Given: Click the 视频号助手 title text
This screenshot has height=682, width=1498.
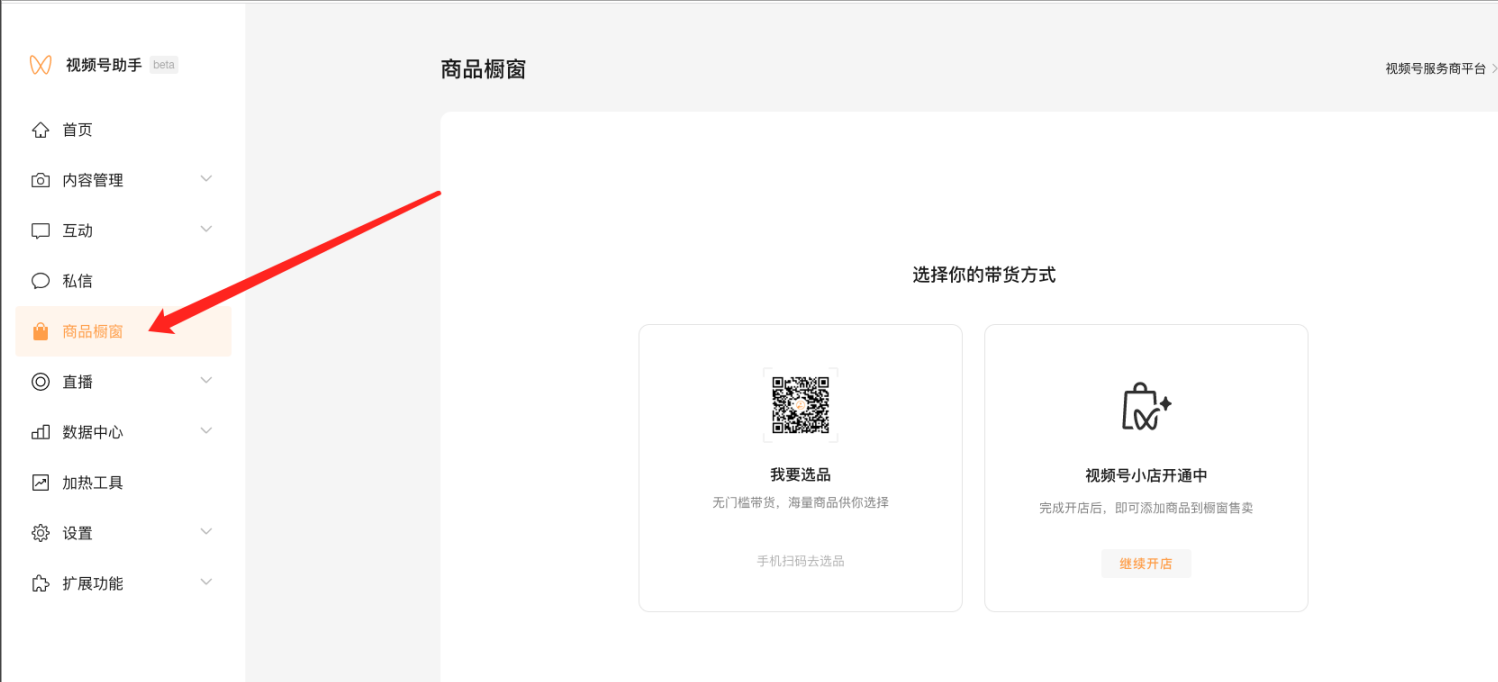Looking at the screenshot, I should click(x=104, y=65).
